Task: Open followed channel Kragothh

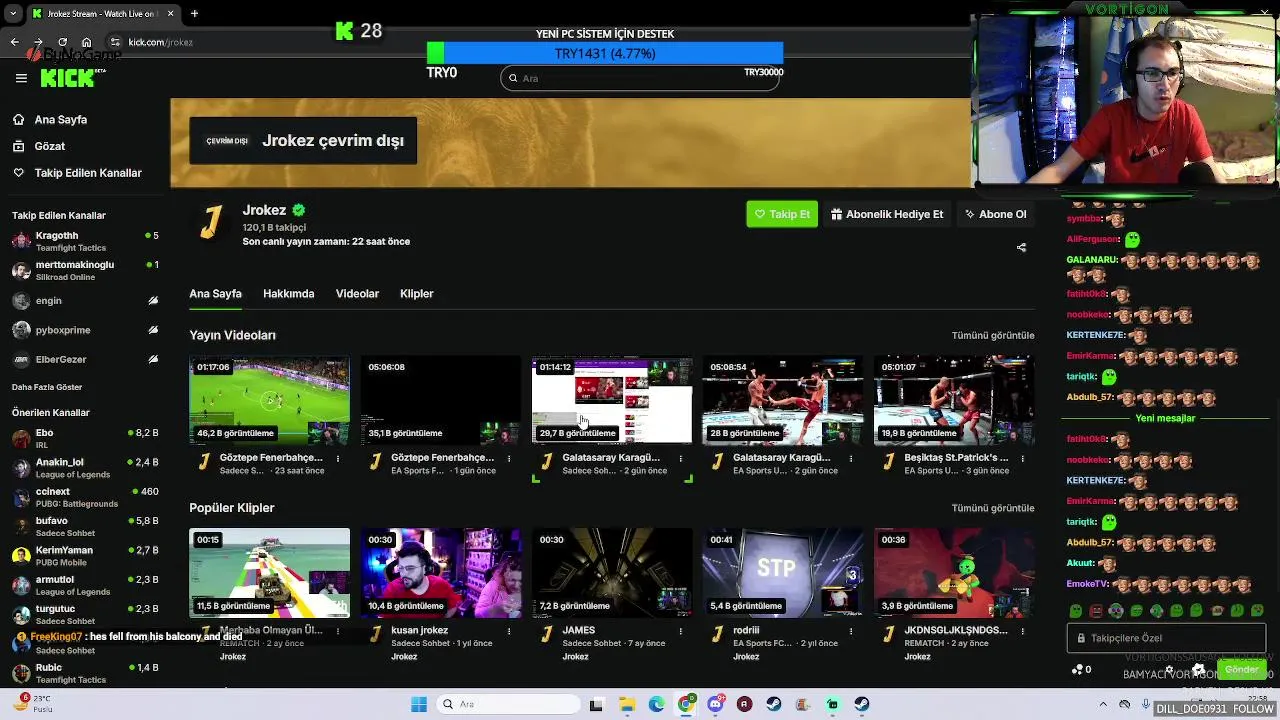Action: click(x=85, y=240)
